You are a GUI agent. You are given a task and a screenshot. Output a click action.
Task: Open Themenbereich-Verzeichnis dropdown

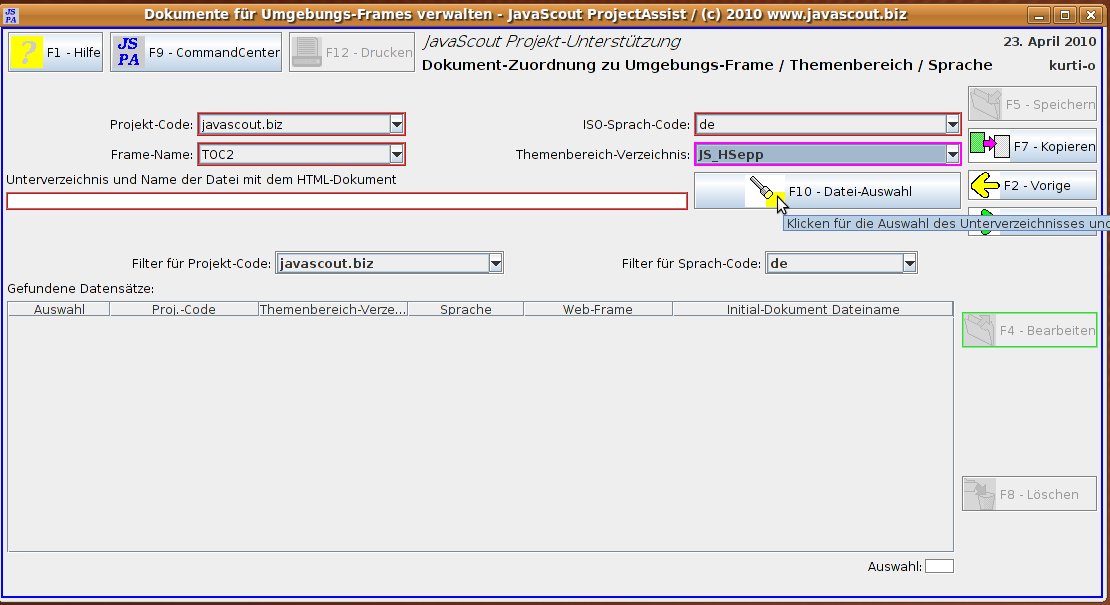click(x=952, y=154)
